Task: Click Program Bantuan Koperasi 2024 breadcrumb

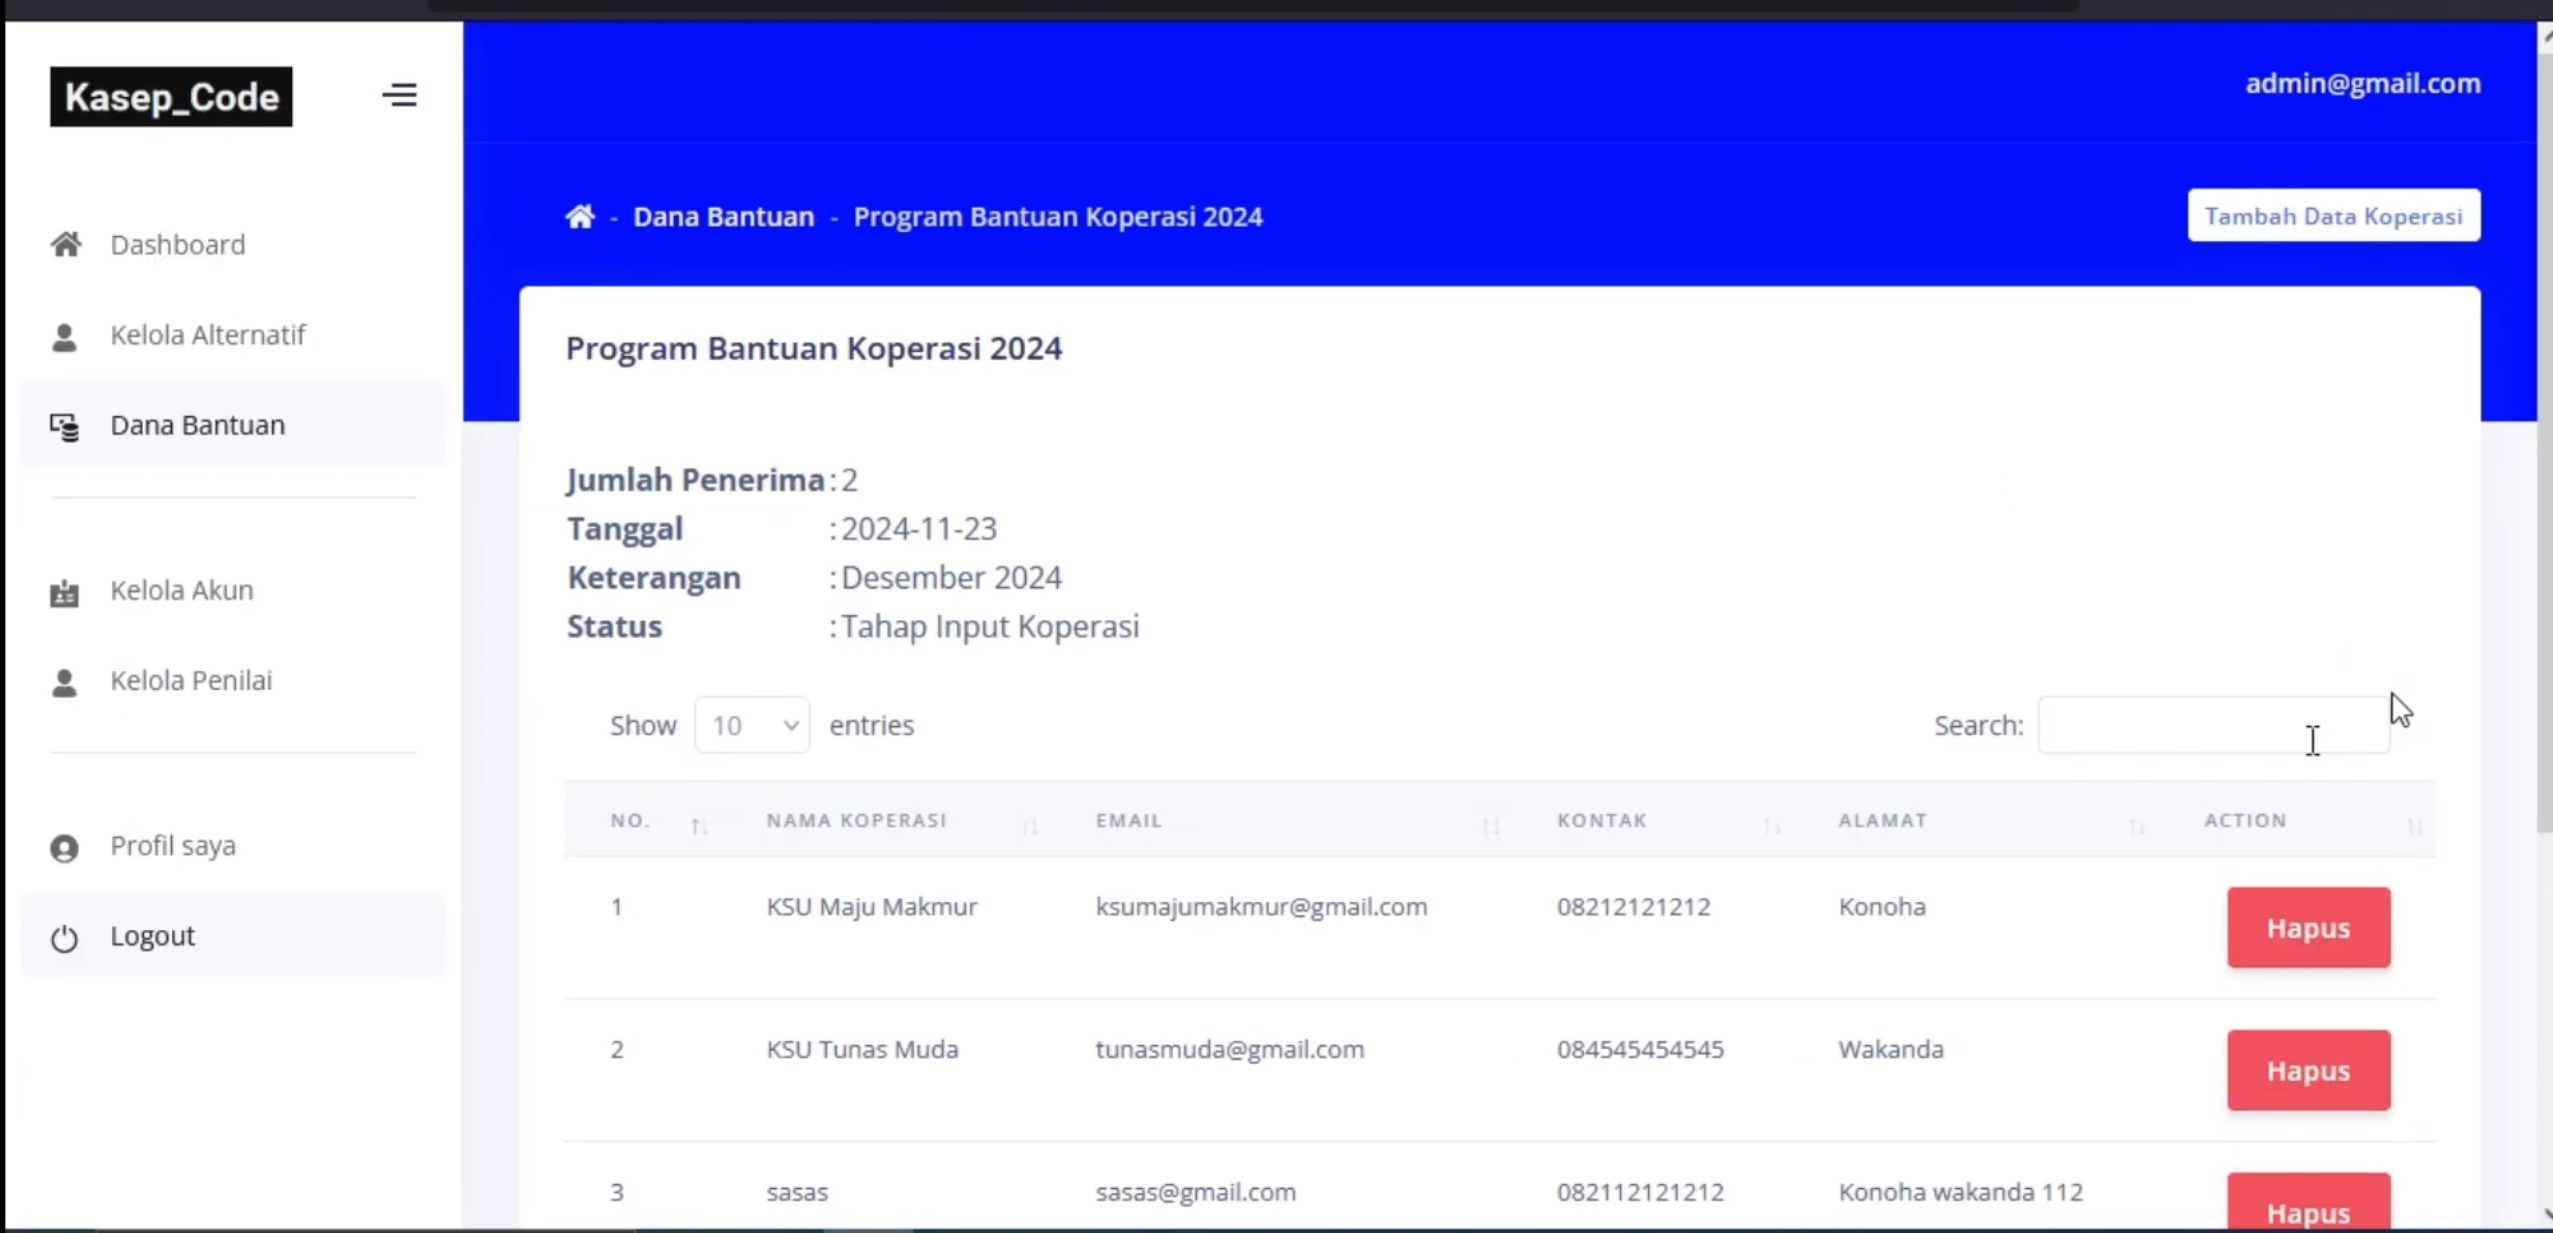Action: (1058, 216)
